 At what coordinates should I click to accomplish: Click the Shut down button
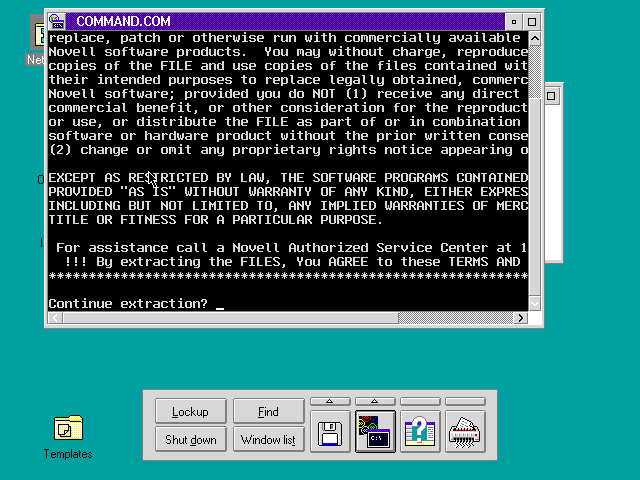[x=191, y=439]
